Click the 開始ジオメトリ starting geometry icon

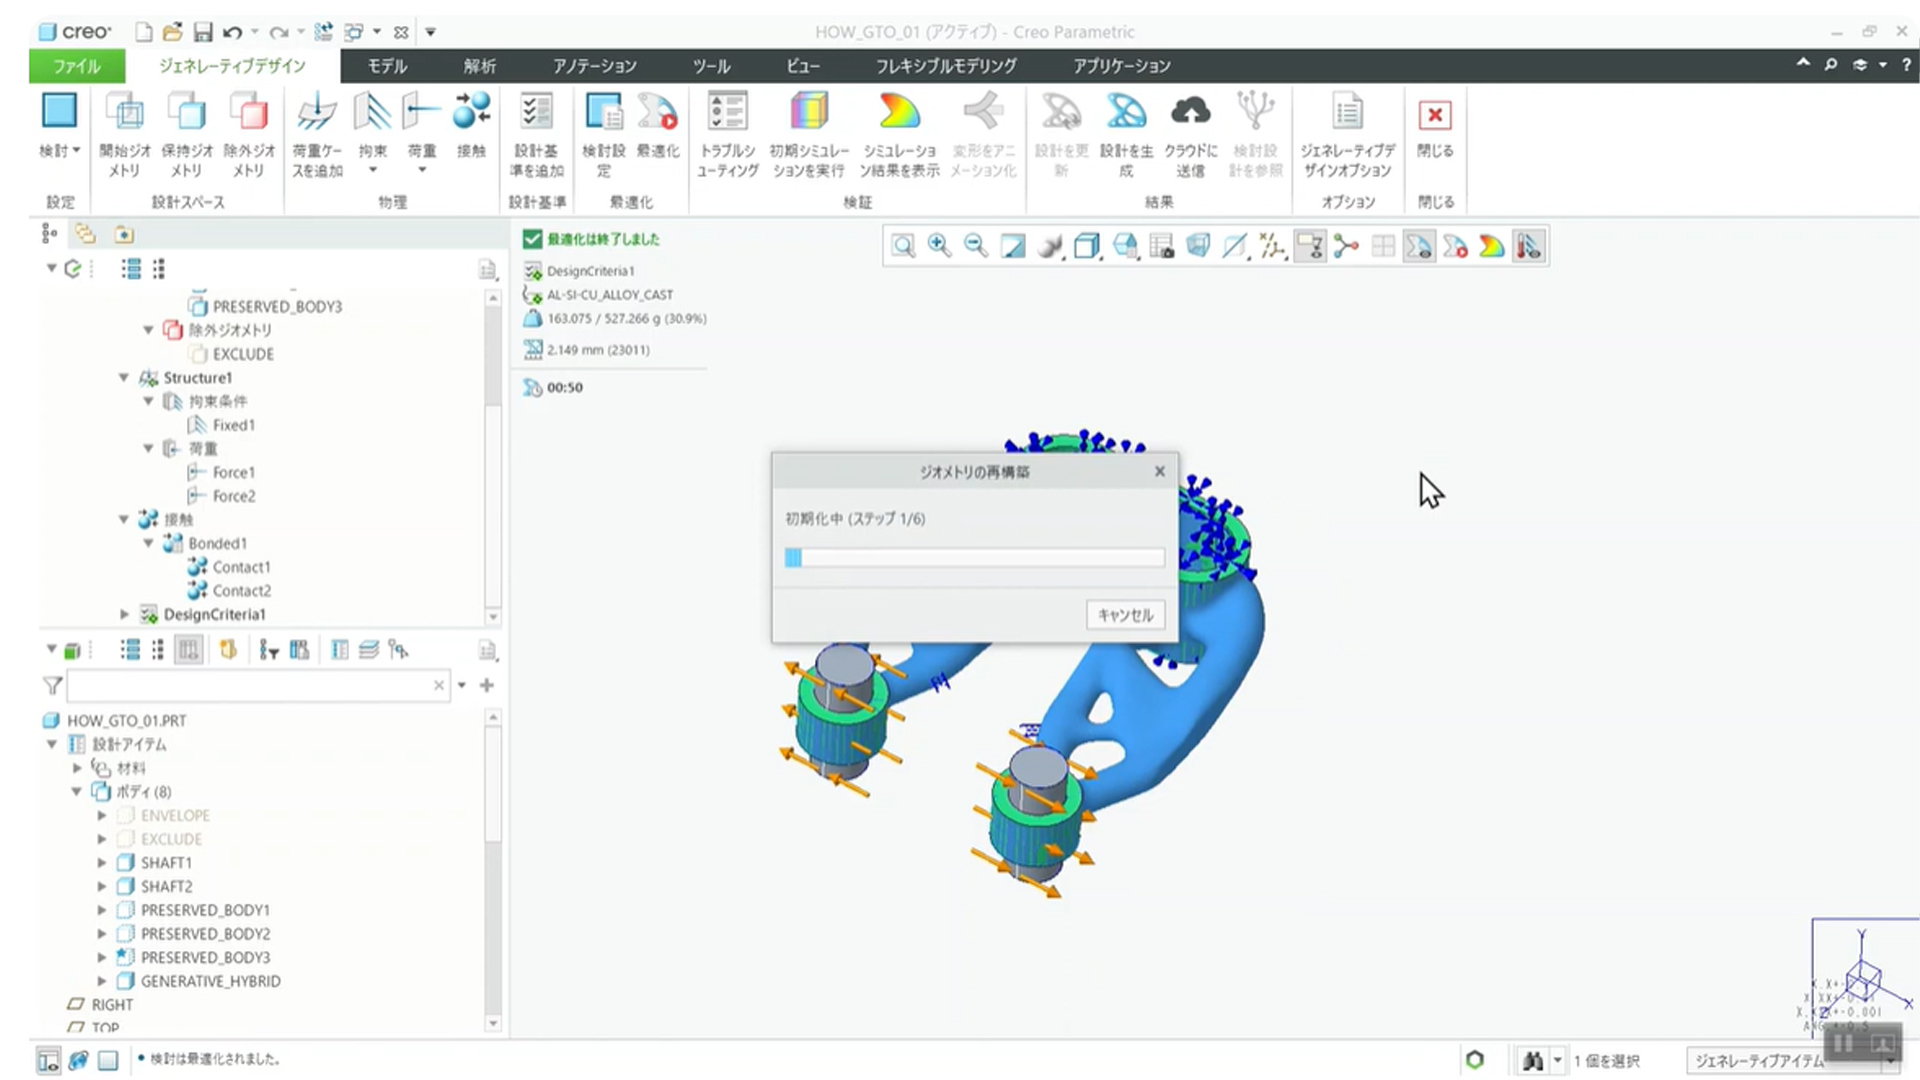(124, 113)
